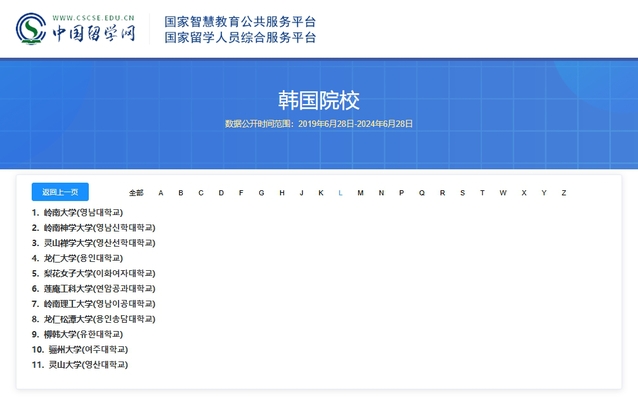Viewport: 638px width, 397px height.
Task: Open 灵山禅学大学 entry
Action: coord(100,243)
